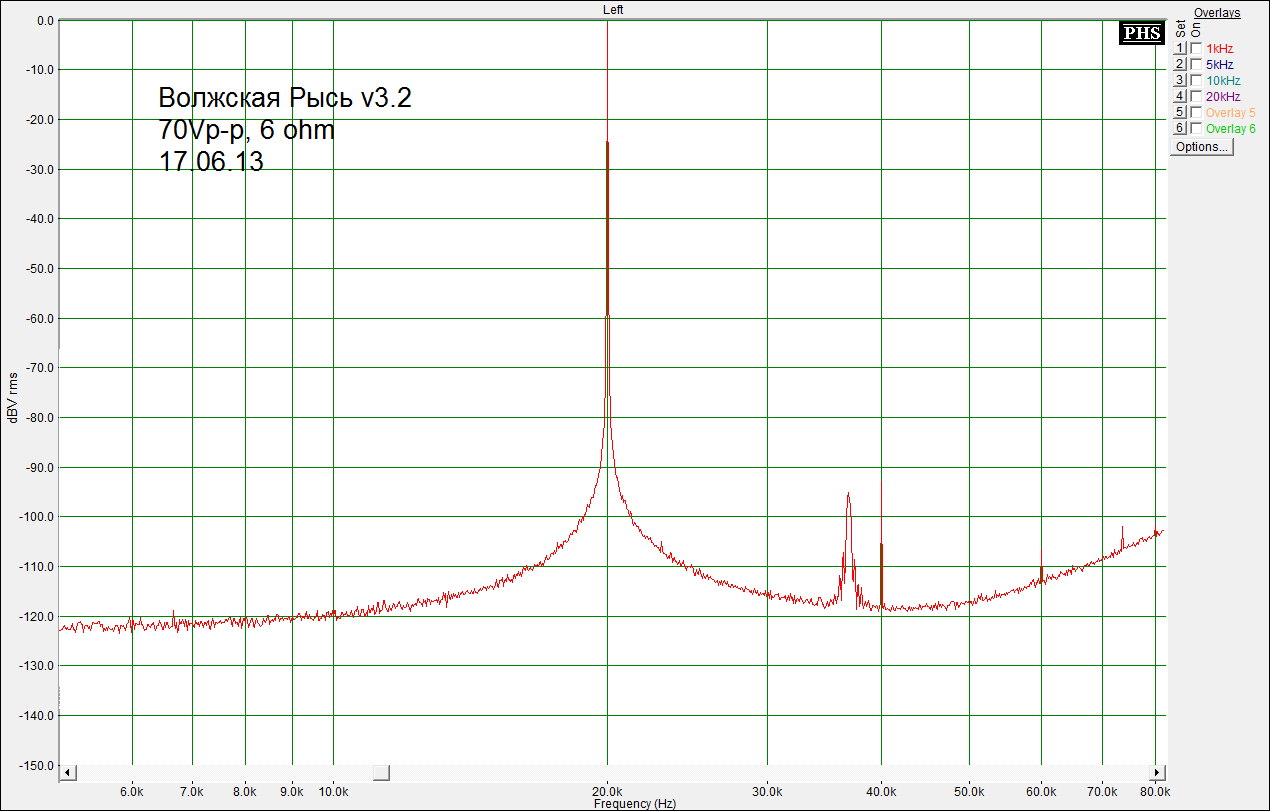Click the purple 20kHz overlay label

click(1223, 97)
